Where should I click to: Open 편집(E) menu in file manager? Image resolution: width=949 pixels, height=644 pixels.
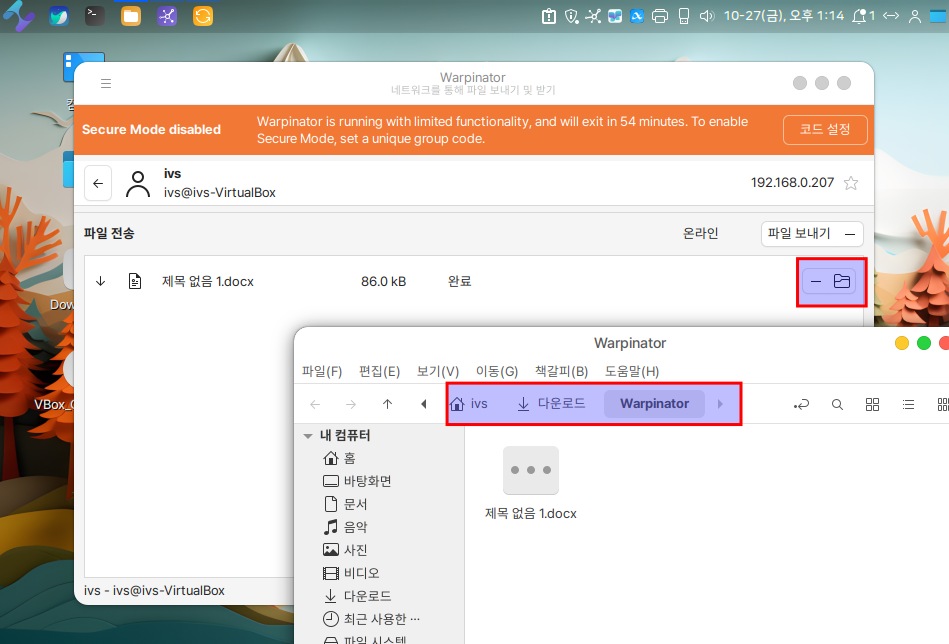pyautogui.click(x=379, y=371)
